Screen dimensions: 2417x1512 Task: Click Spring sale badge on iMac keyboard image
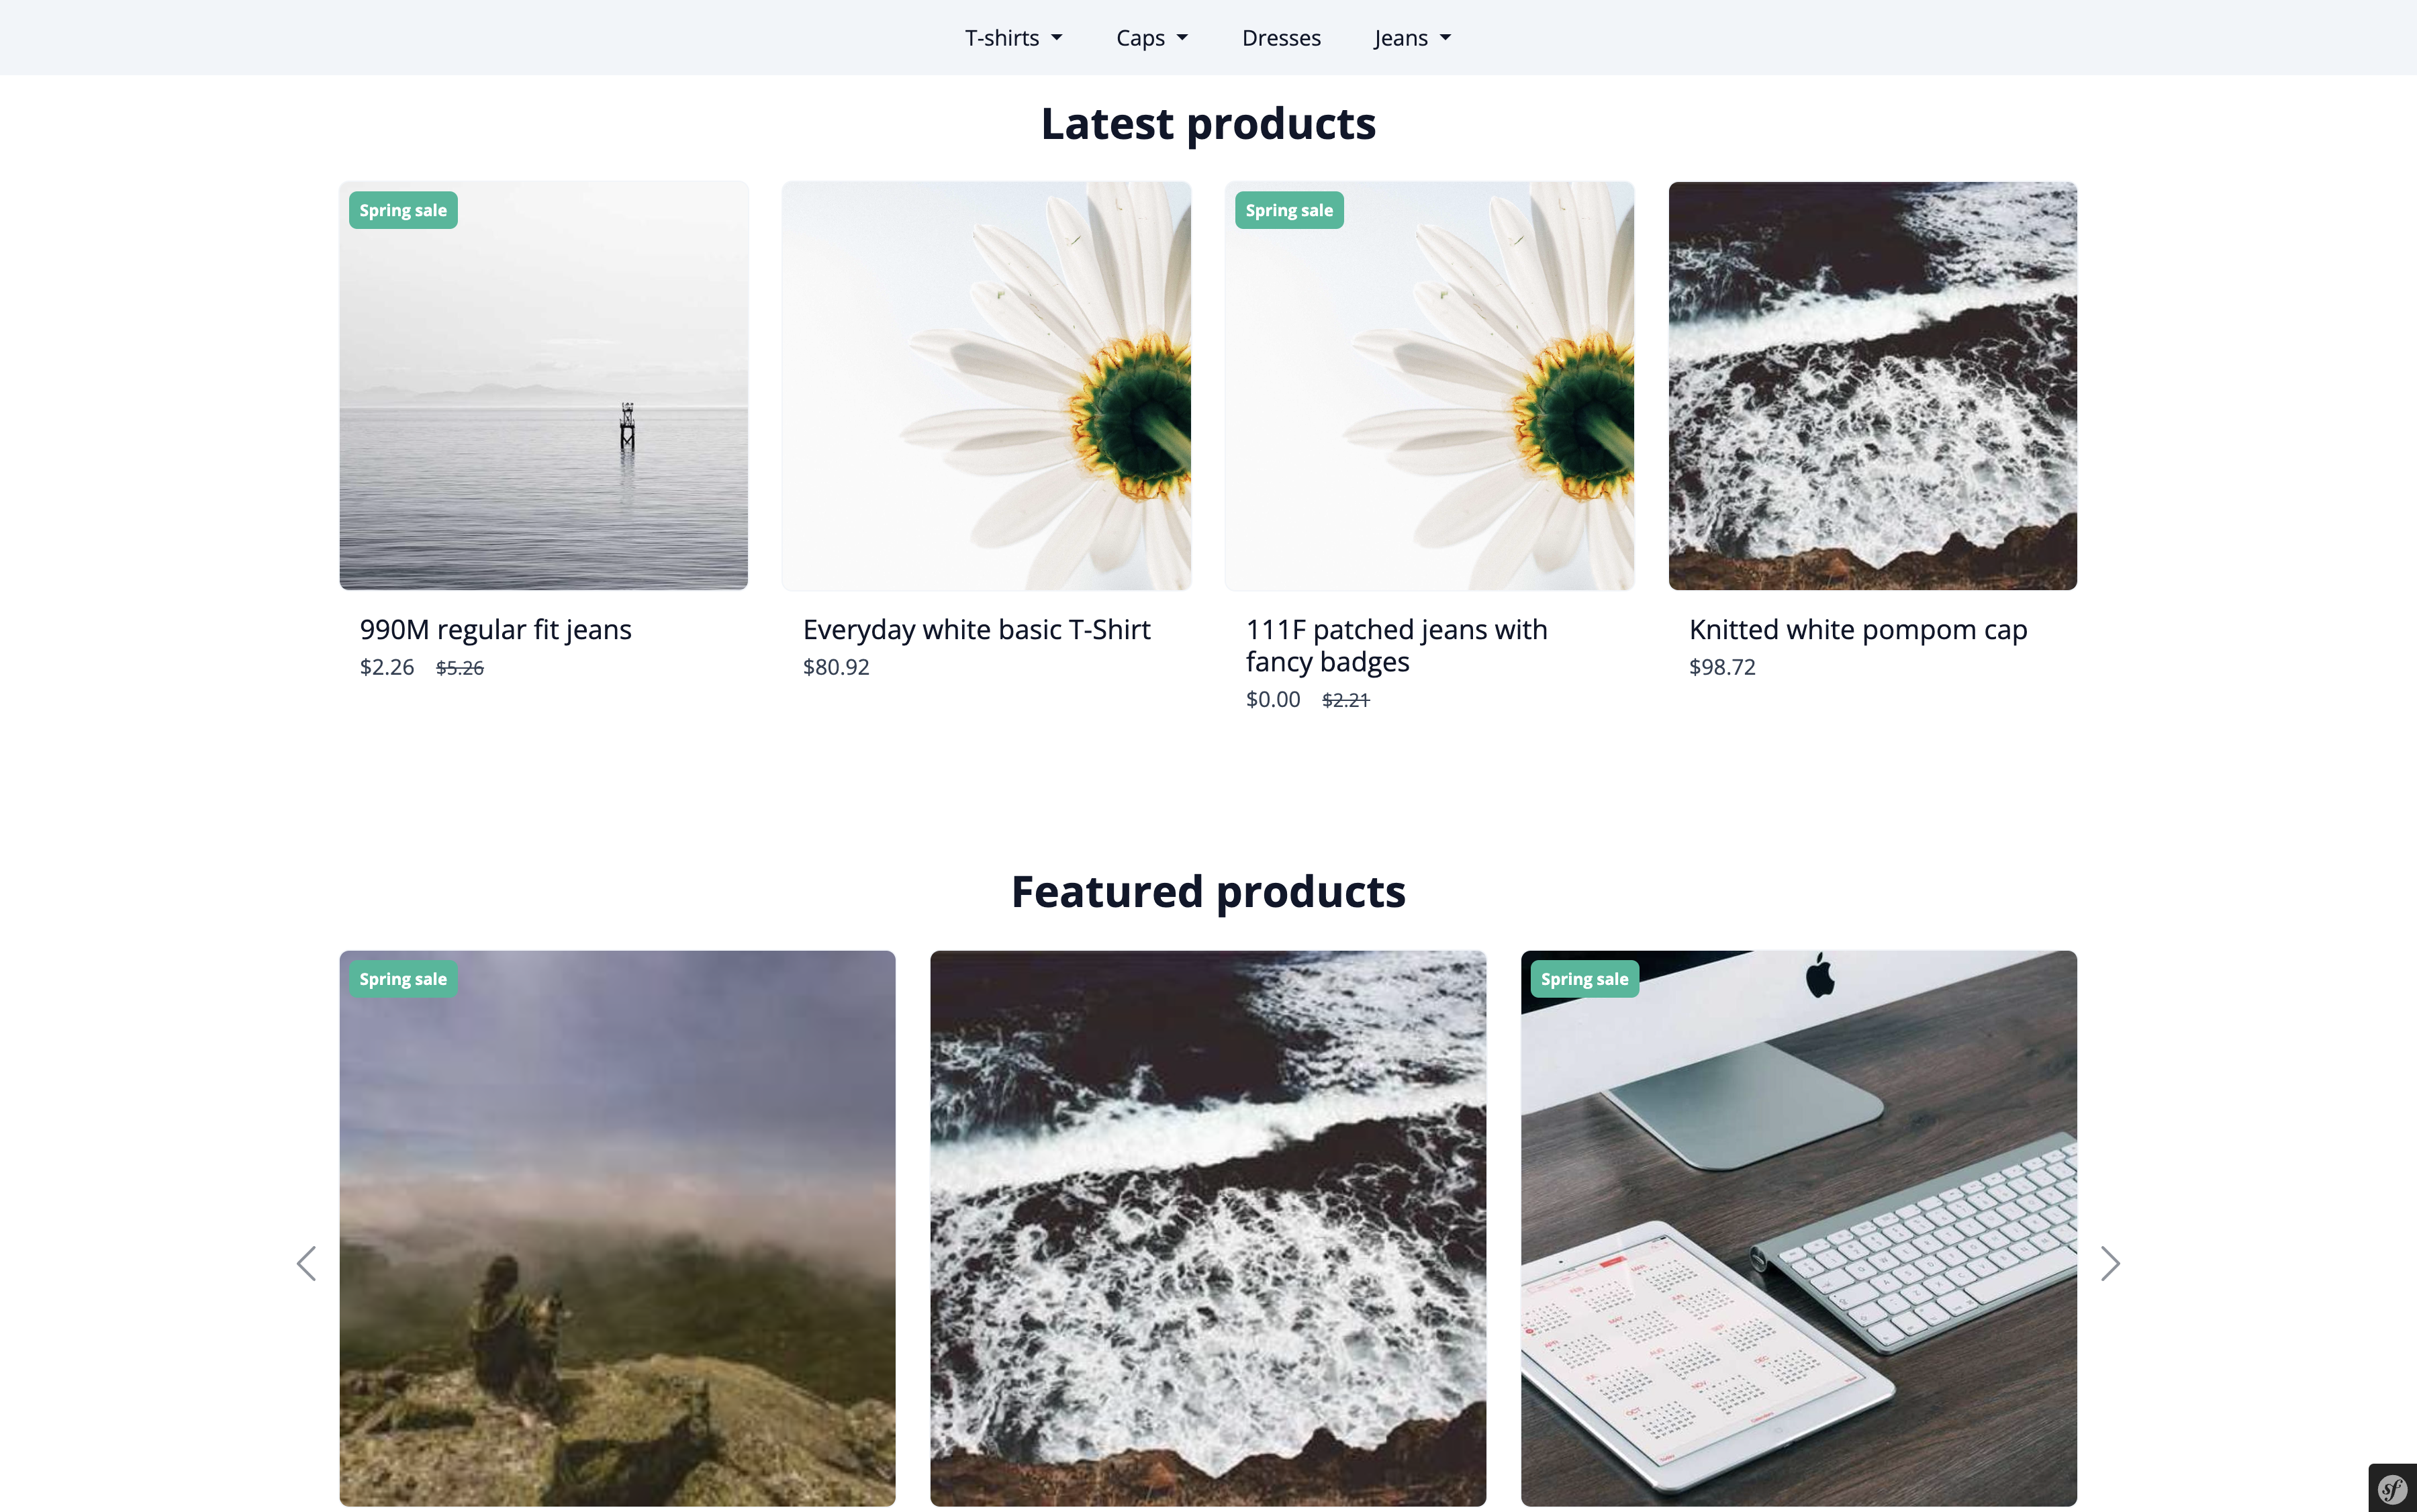pos(1584,979)
